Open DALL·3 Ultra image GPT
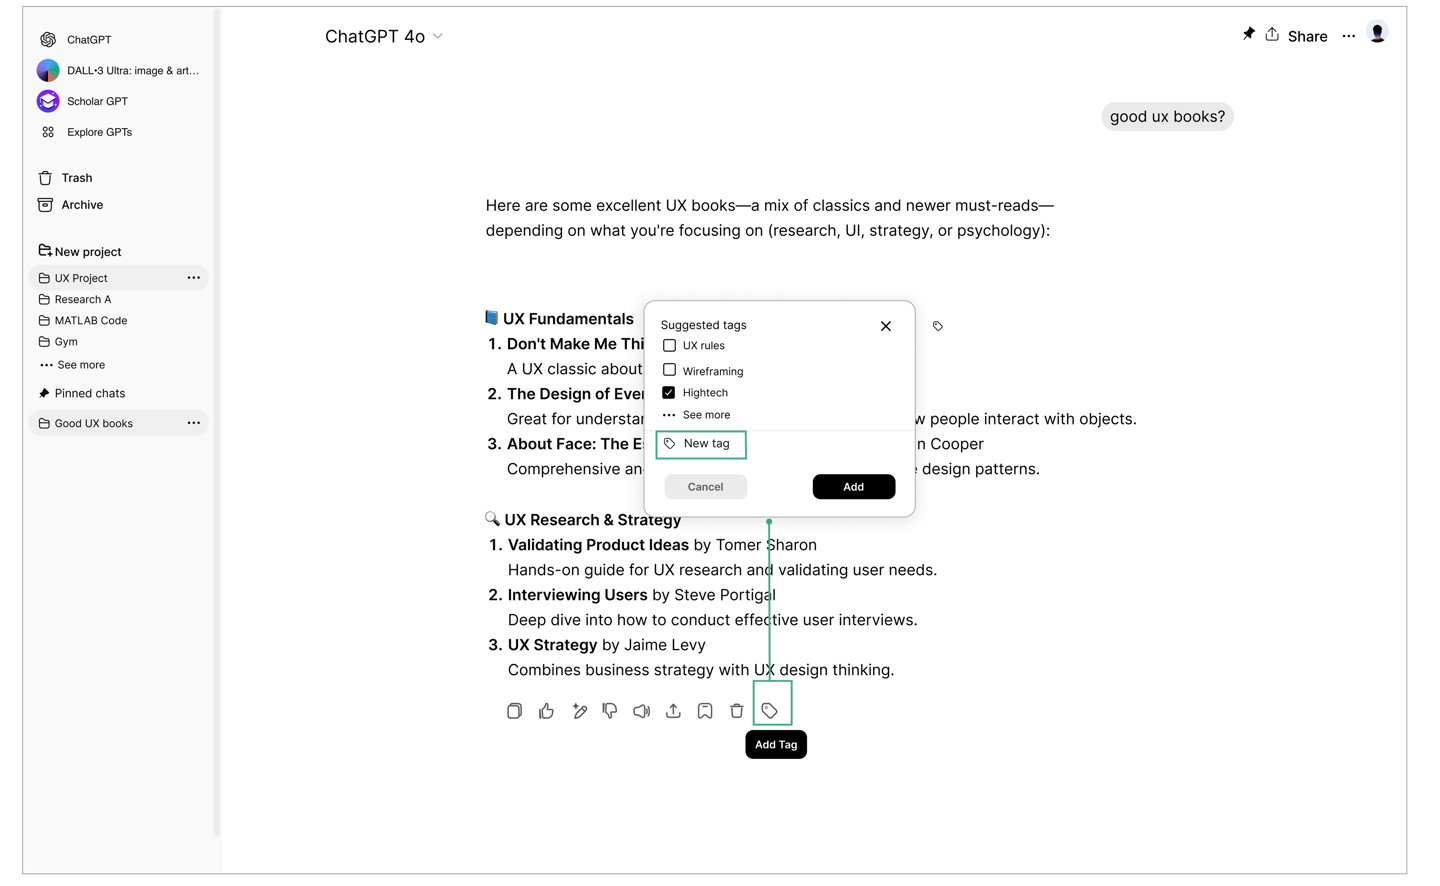This screenshot has height=886, width=1440. 119,71
